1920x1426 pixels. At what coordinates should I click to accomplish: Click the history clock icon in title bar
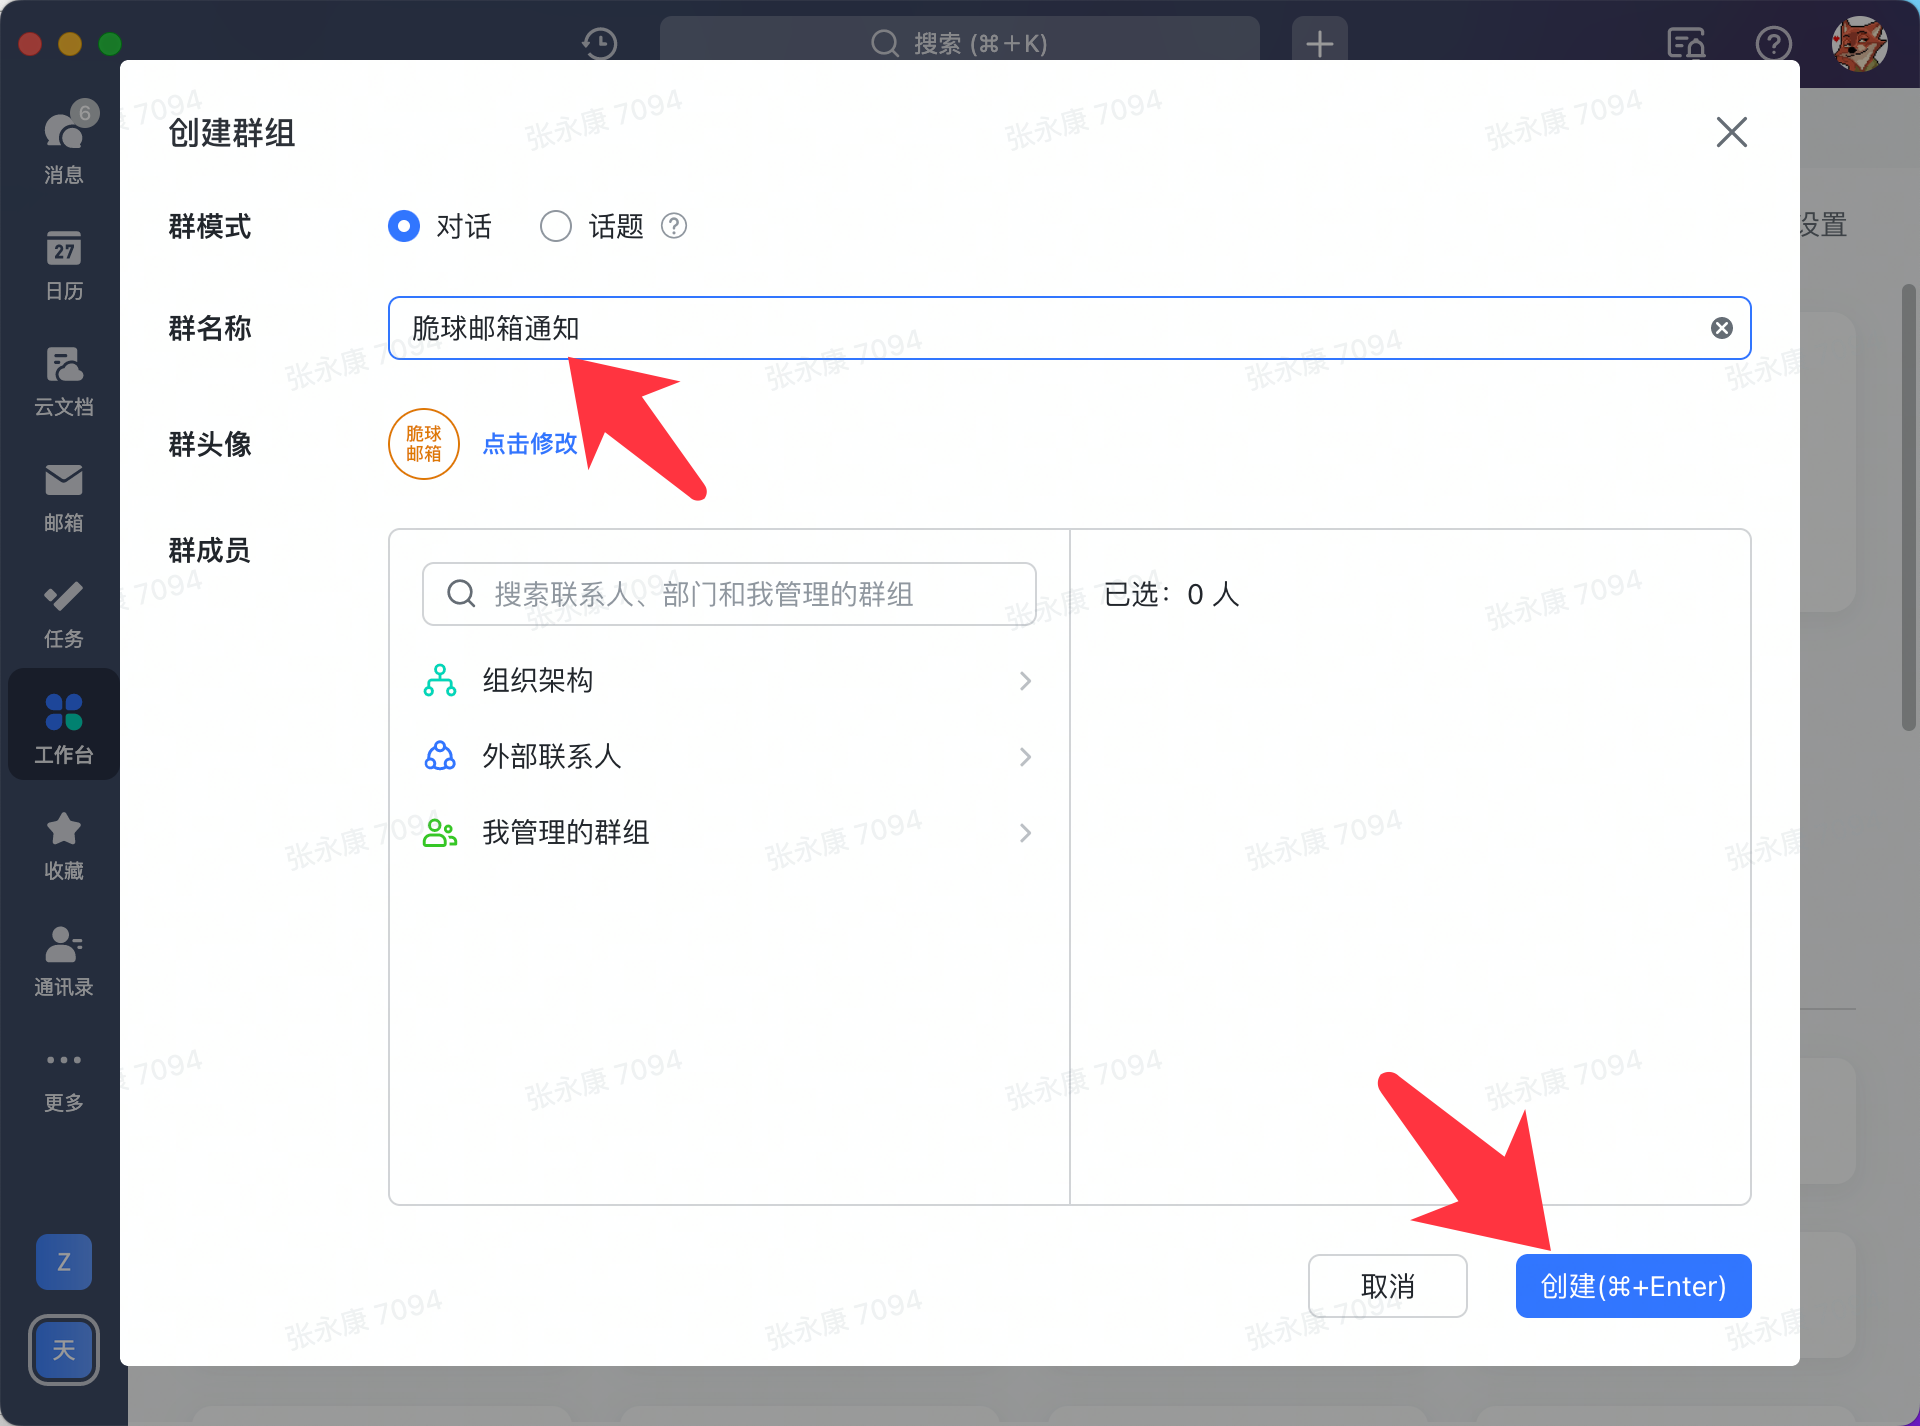(600, 43)
